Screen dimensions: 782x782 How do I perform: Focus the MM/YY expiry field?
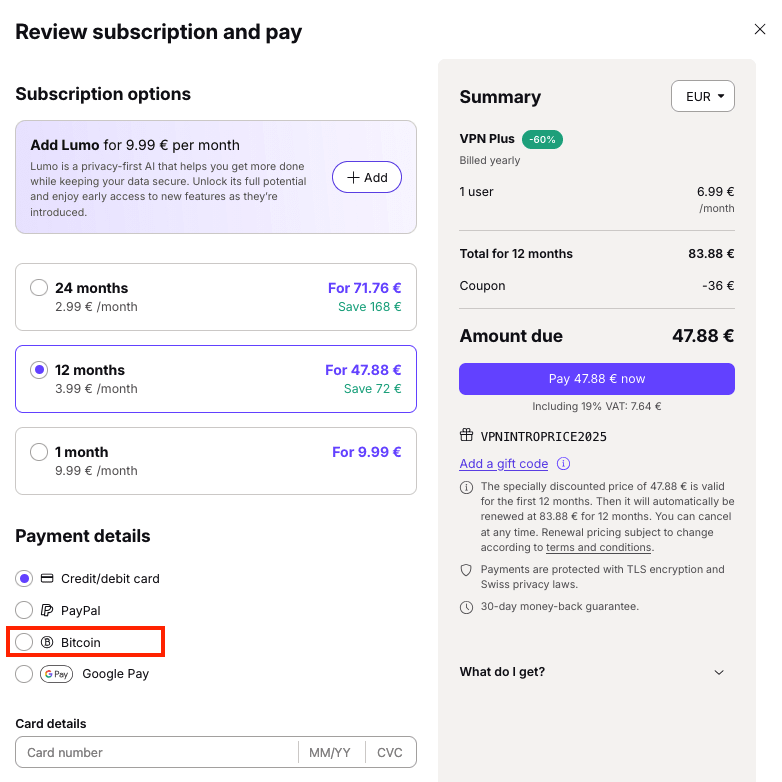330,752
